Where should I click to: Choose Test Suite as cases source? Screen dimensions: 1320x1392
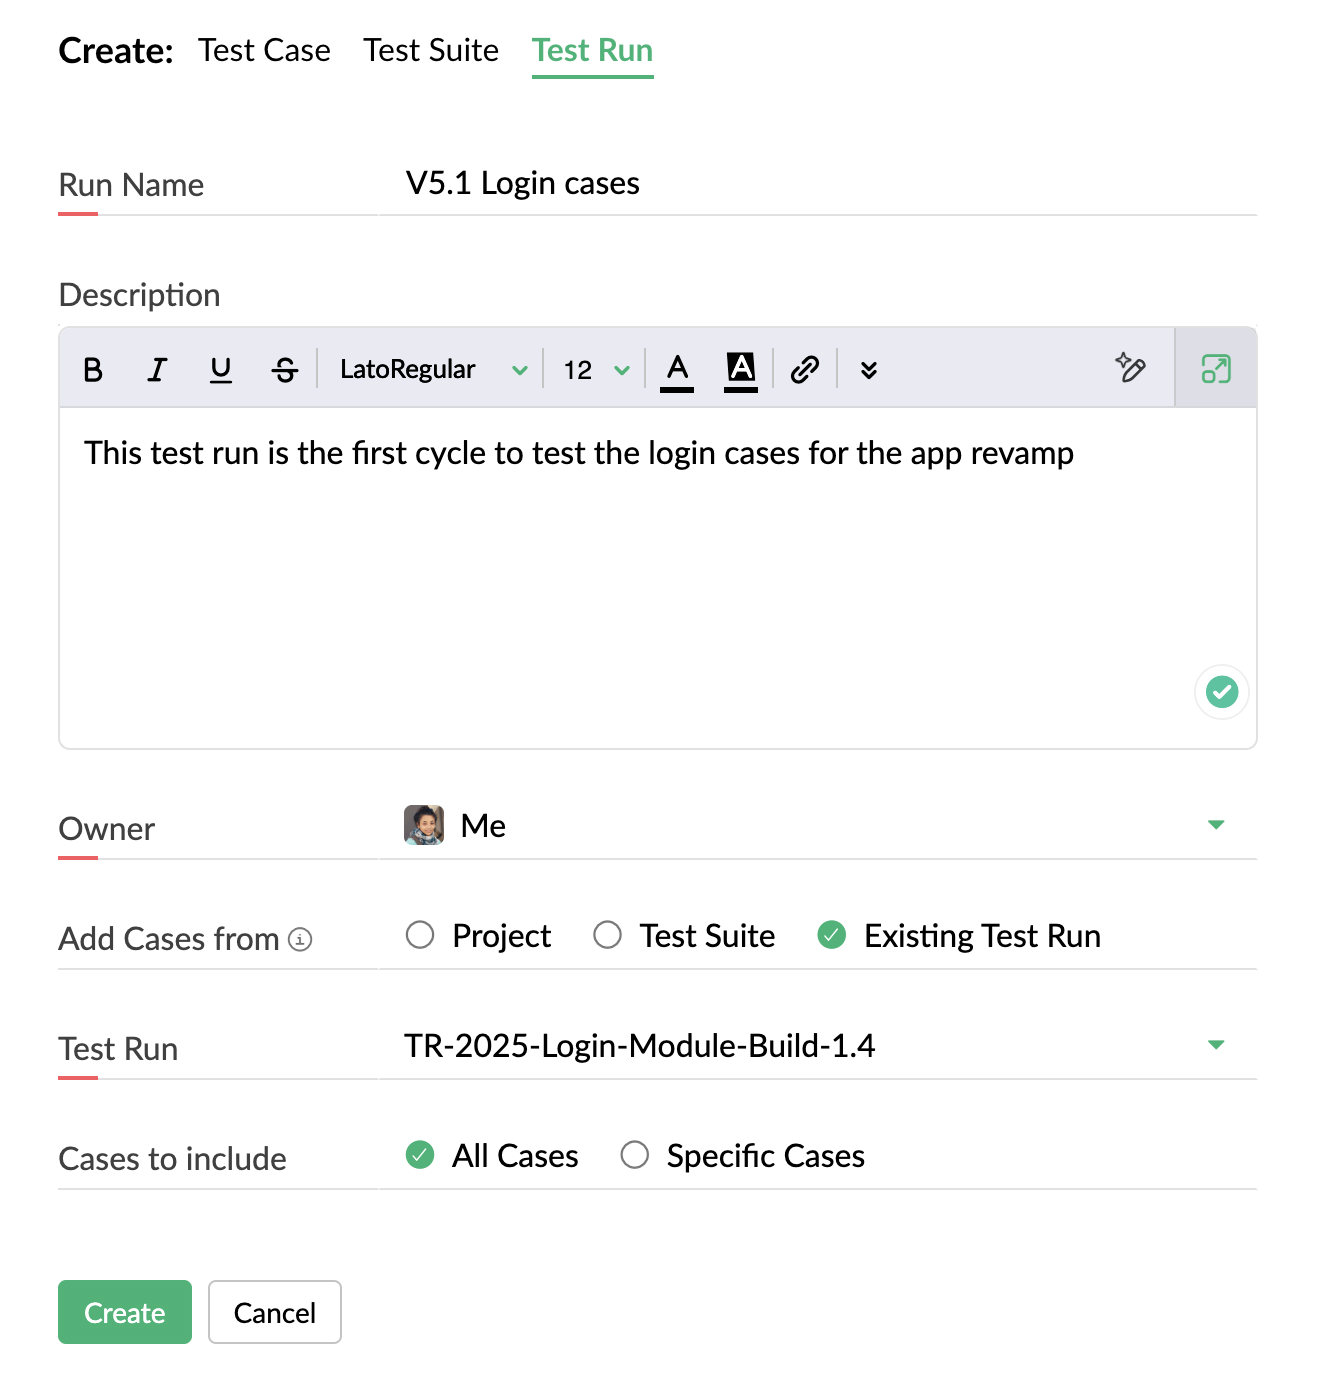[x=684, y=936]
